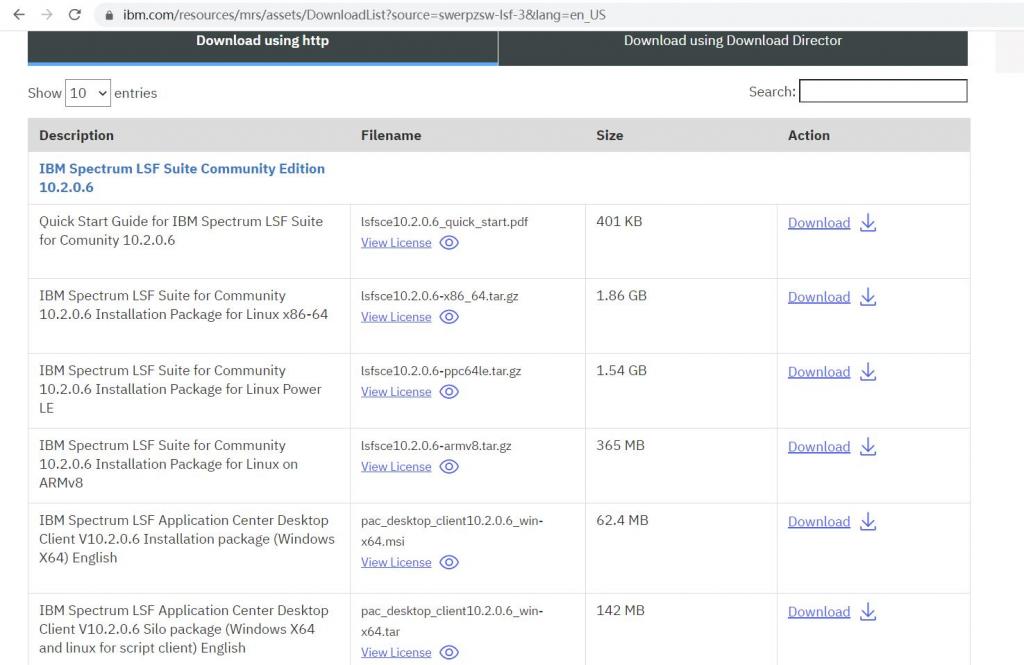Click eye icon for armv8.tar.gz license

(449, 466)
